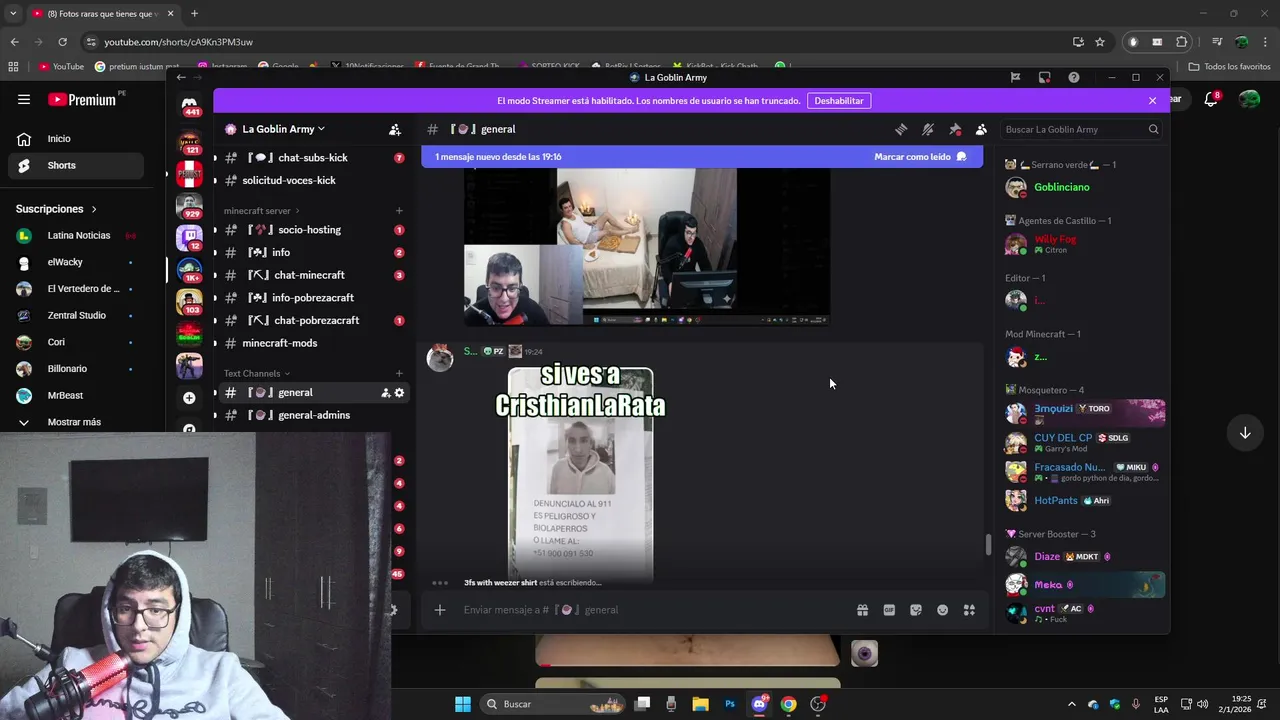Click create invite icon on general channel
The image size is (1280, 720).
(x=386, y=393)
